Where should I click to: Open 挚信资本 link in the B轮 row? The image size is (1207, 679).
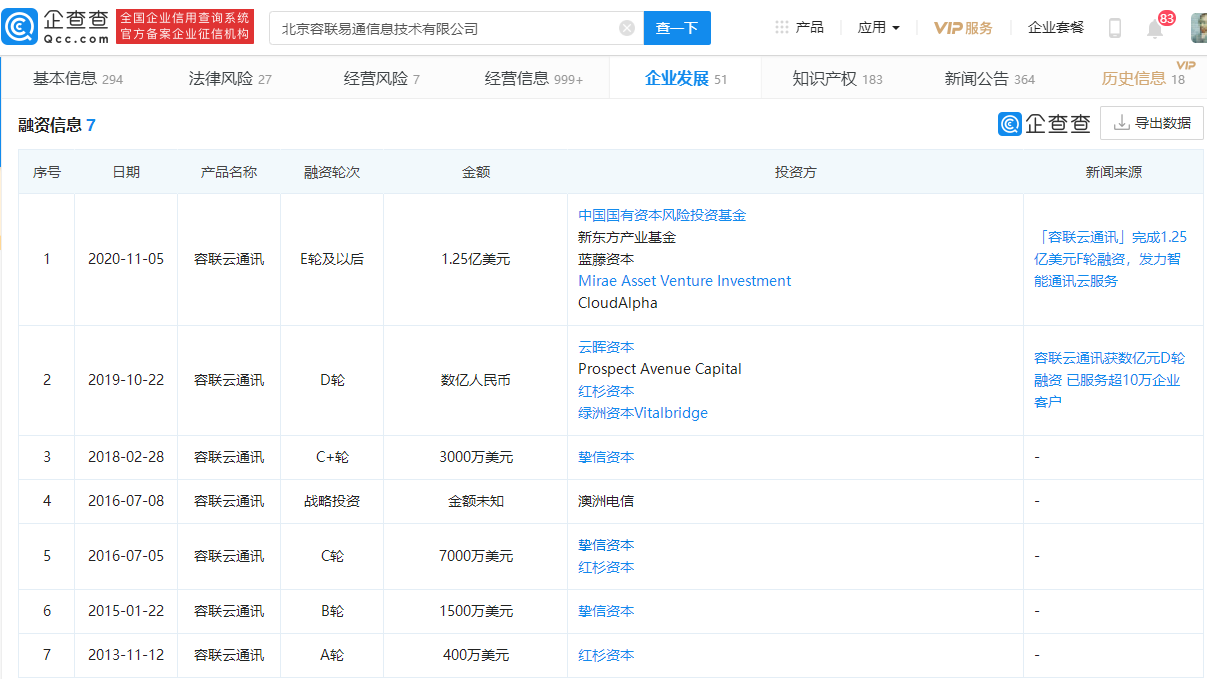(606, 611)
